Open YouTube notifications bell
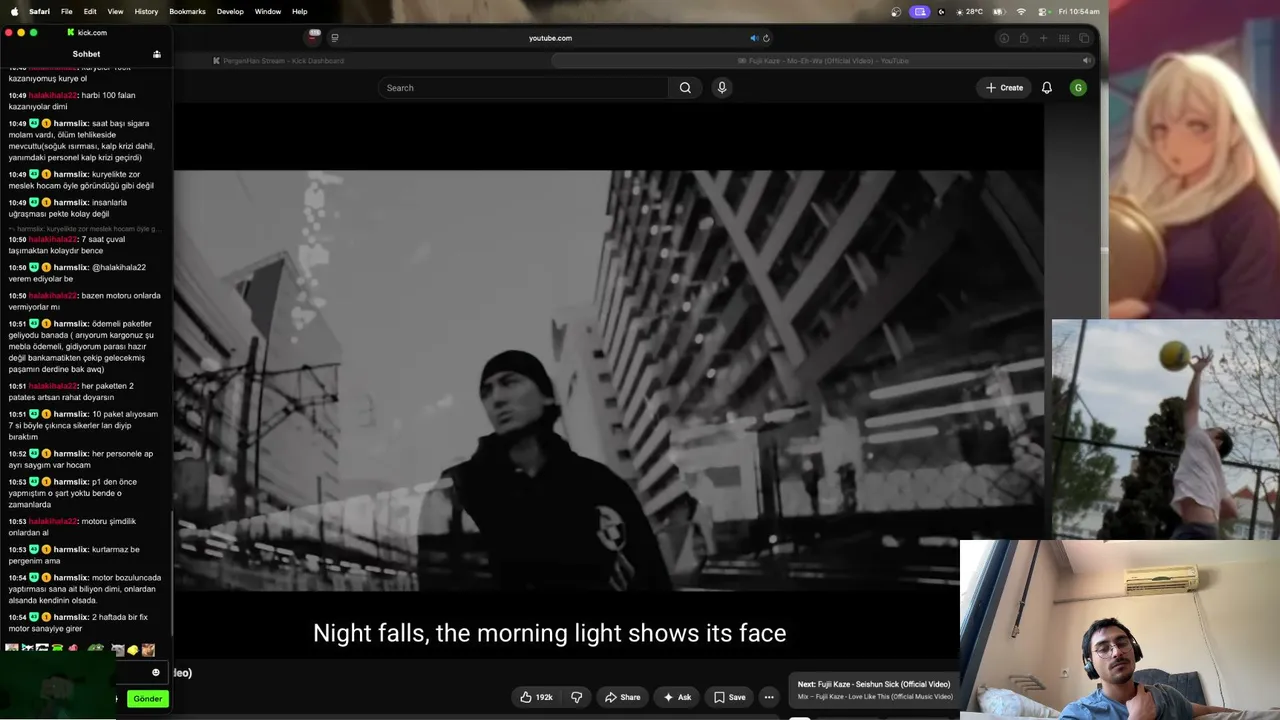Image resolution: width=1280 pixels, height=720 pixels. [1047, 88]
